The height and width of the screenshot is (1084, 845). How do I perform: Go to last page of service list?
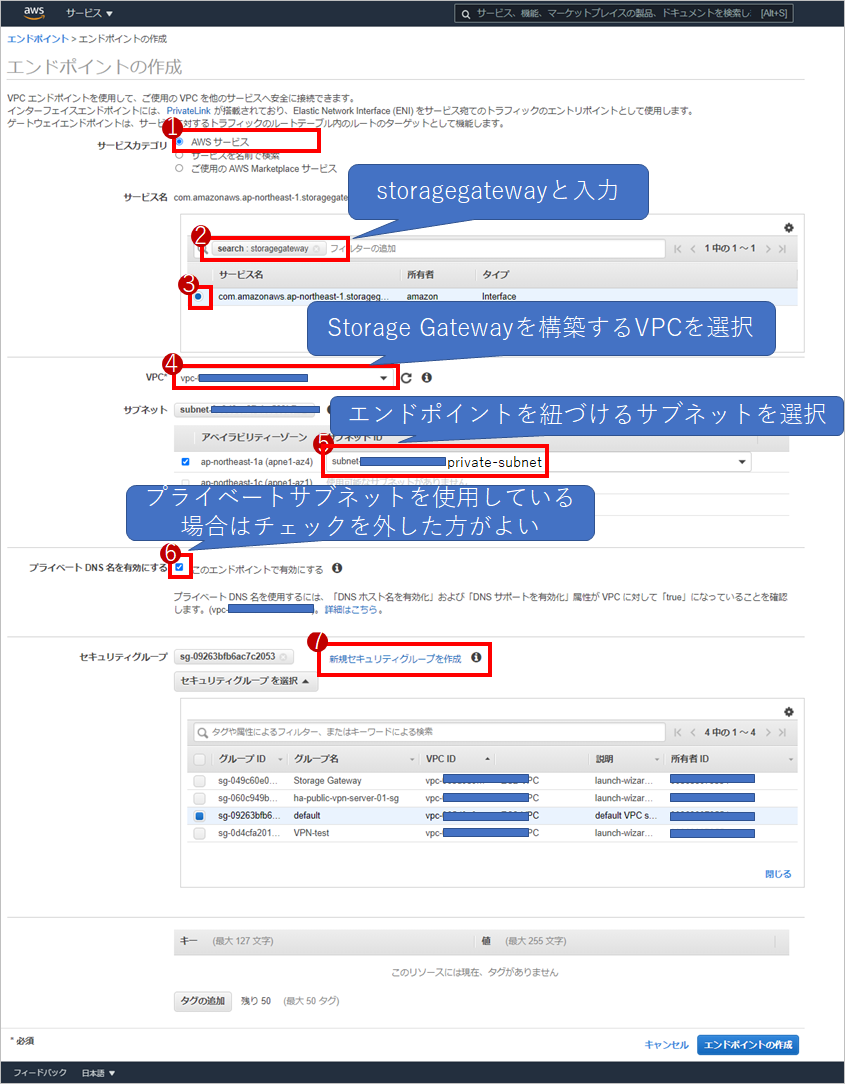coord(782,249)
